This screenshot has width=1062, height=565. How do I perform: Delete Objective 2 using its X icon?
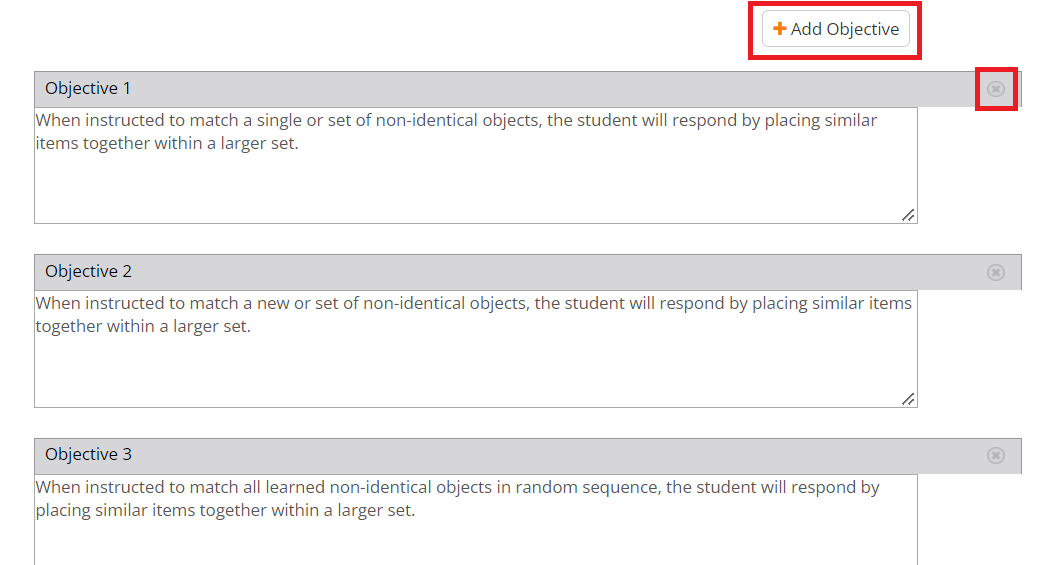[996, 272]
